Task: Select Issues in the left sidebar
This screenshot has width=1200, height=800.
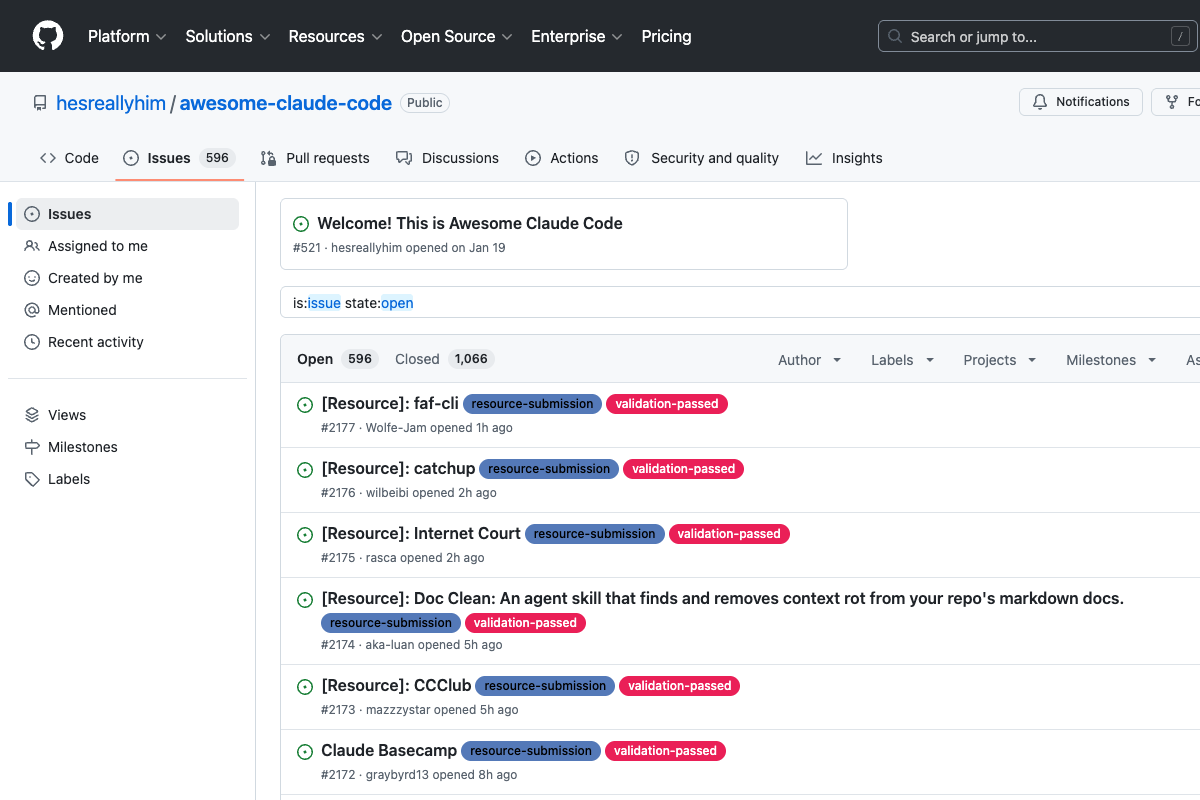Action: pos(127,214)
